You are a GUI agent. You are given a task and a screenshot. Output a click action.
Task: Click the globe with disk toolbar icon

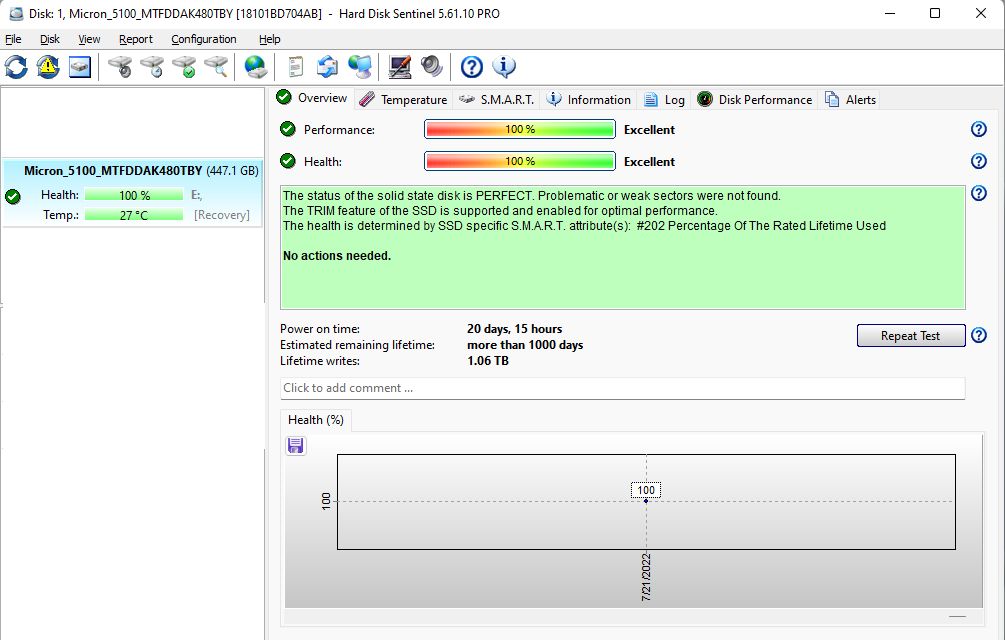click(x=256, y=67)
